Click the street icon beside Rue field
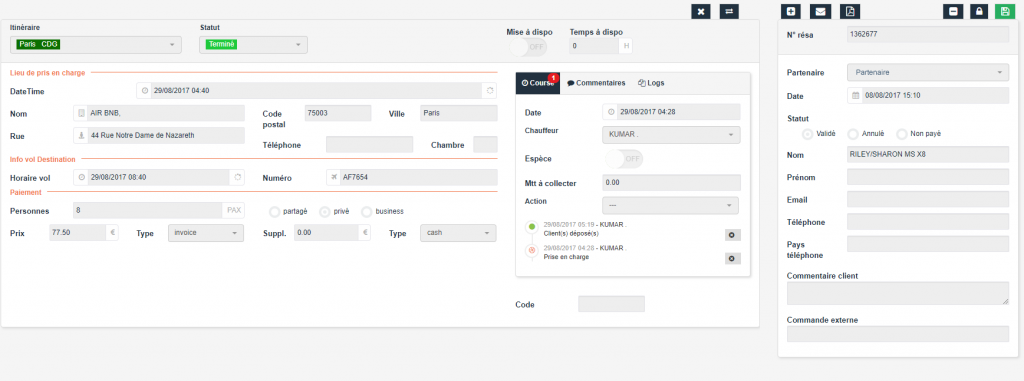Image resolution: width=1024 pixels, height=381 pixels. pos(81,136)
